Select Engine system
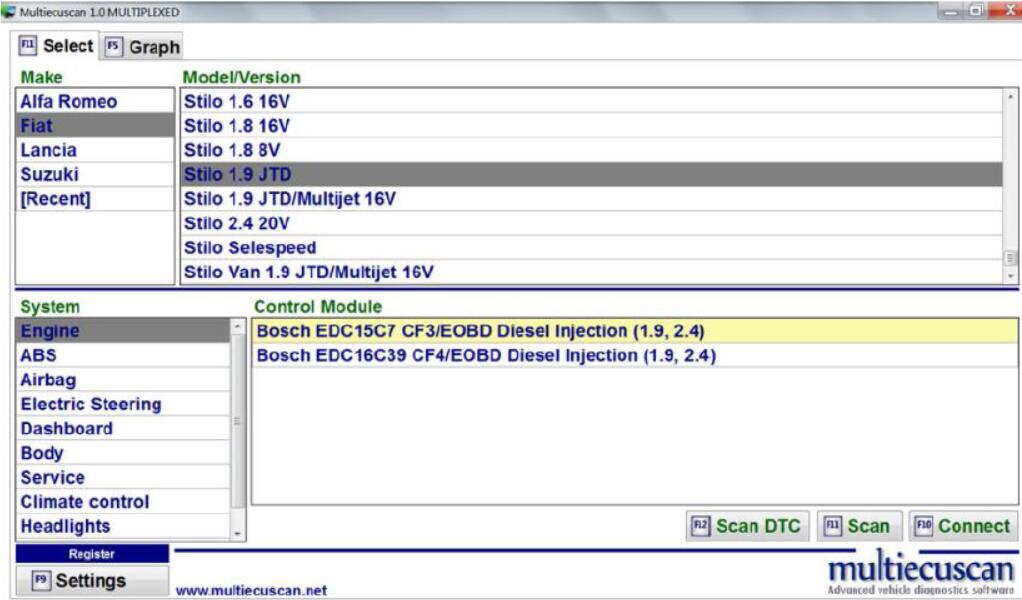The height and width of the screenshot is (600, 1022). (x=123, y=331)
